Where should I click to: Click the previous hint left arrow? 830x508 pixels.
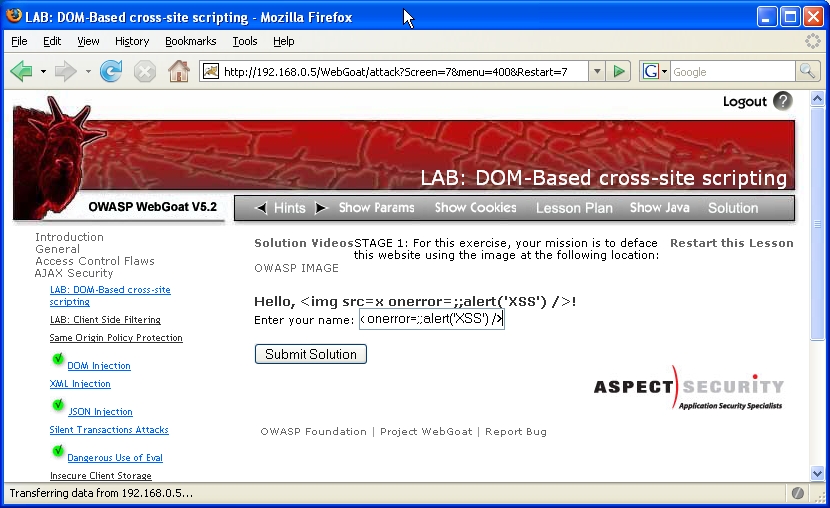tap(261, 208)
